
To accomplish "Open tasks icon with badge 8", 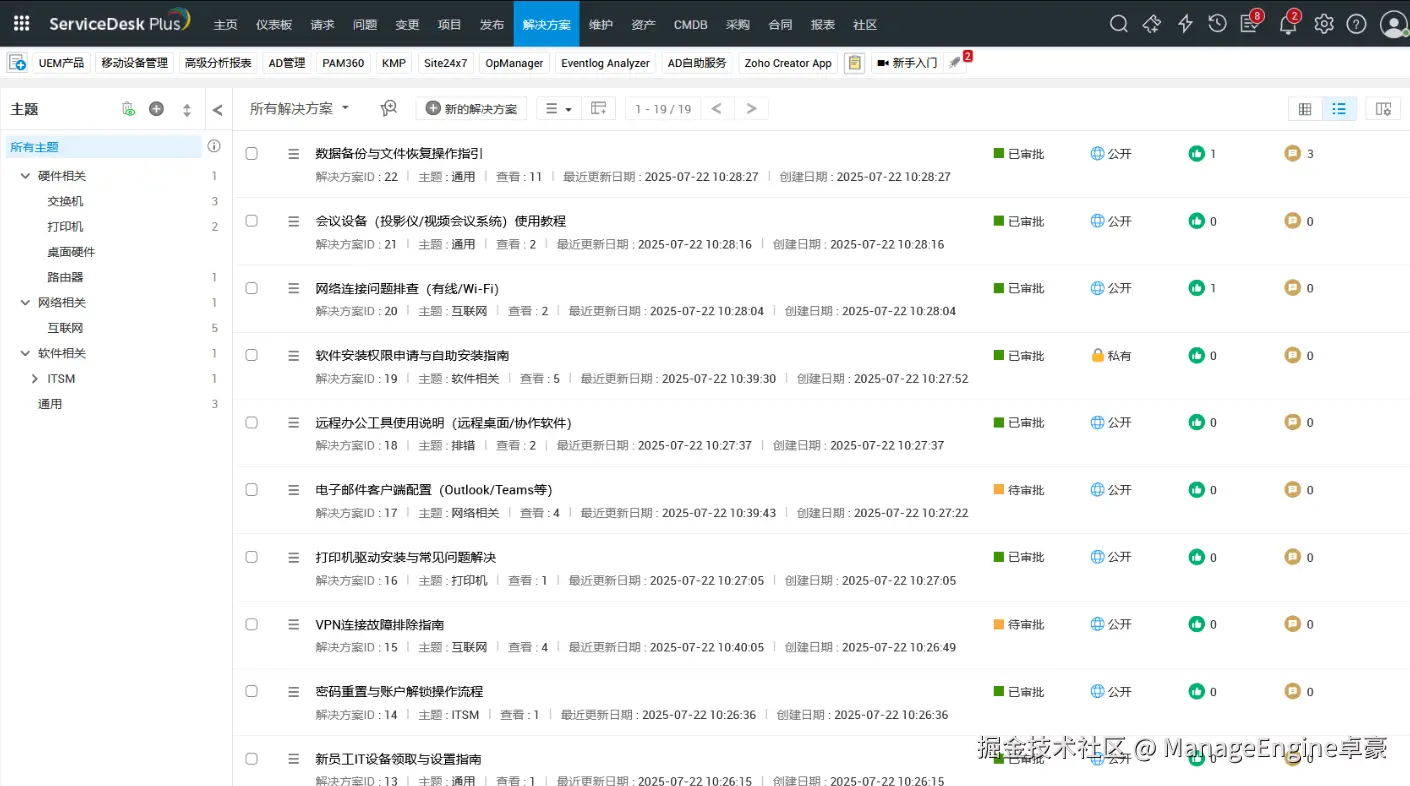I will 1250,24.
